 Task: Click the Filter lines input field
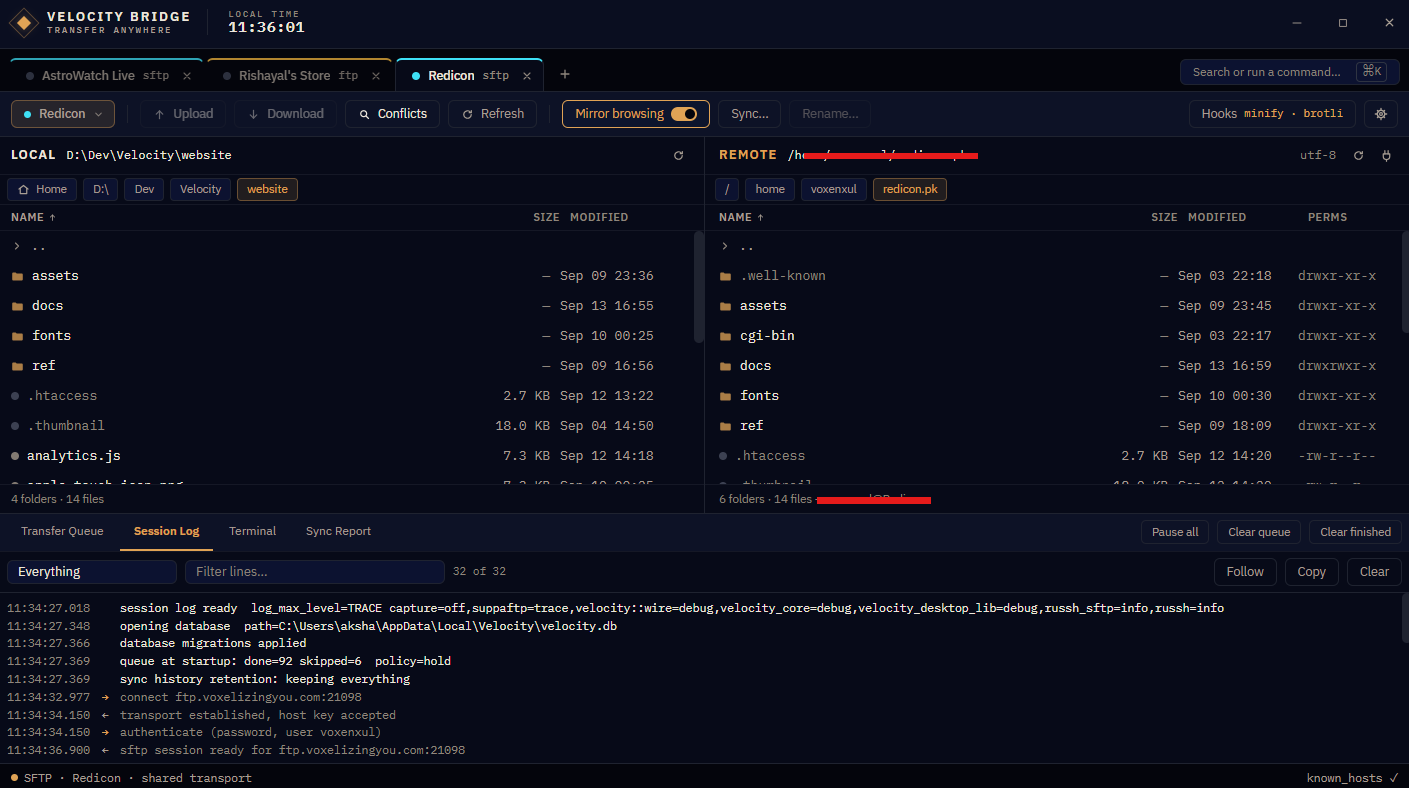click(x=314, y=572)
